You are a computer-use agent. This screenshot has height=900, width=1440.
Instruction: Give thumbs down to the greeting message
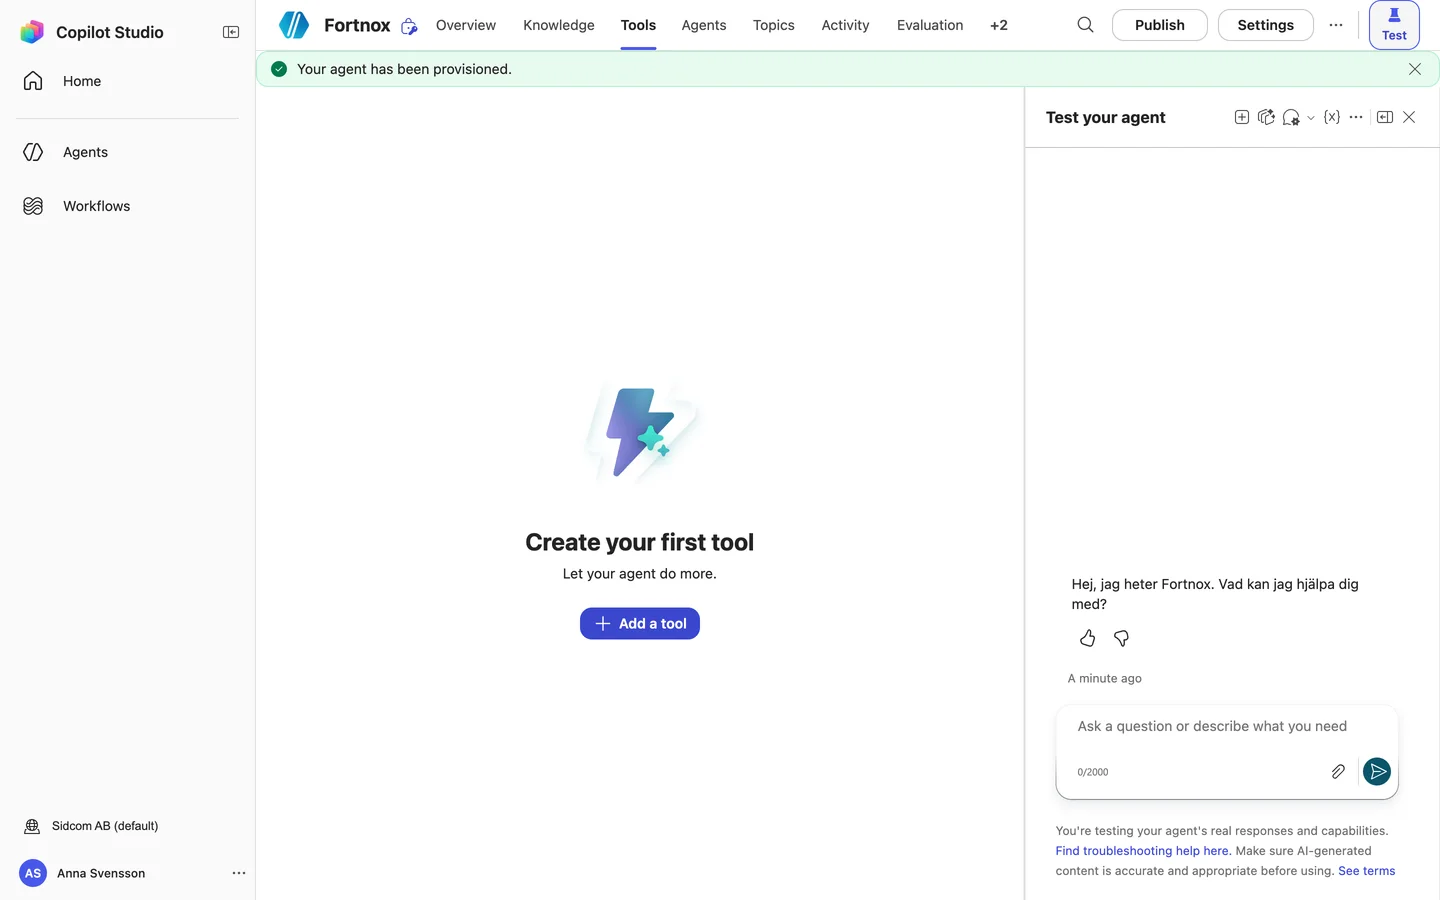(1122, 638)
